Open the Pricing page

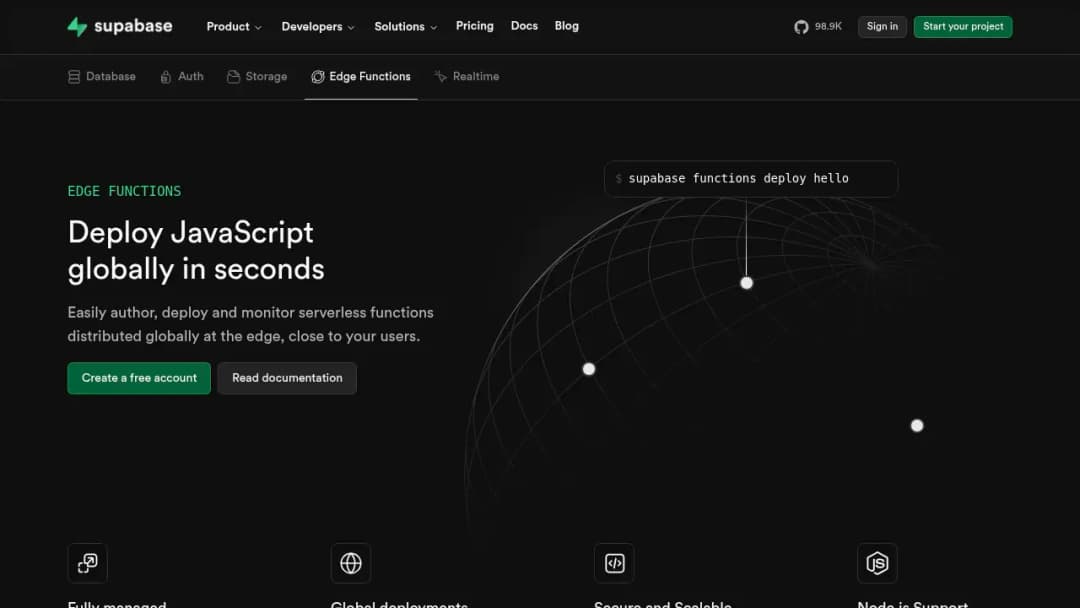(475, 26)
